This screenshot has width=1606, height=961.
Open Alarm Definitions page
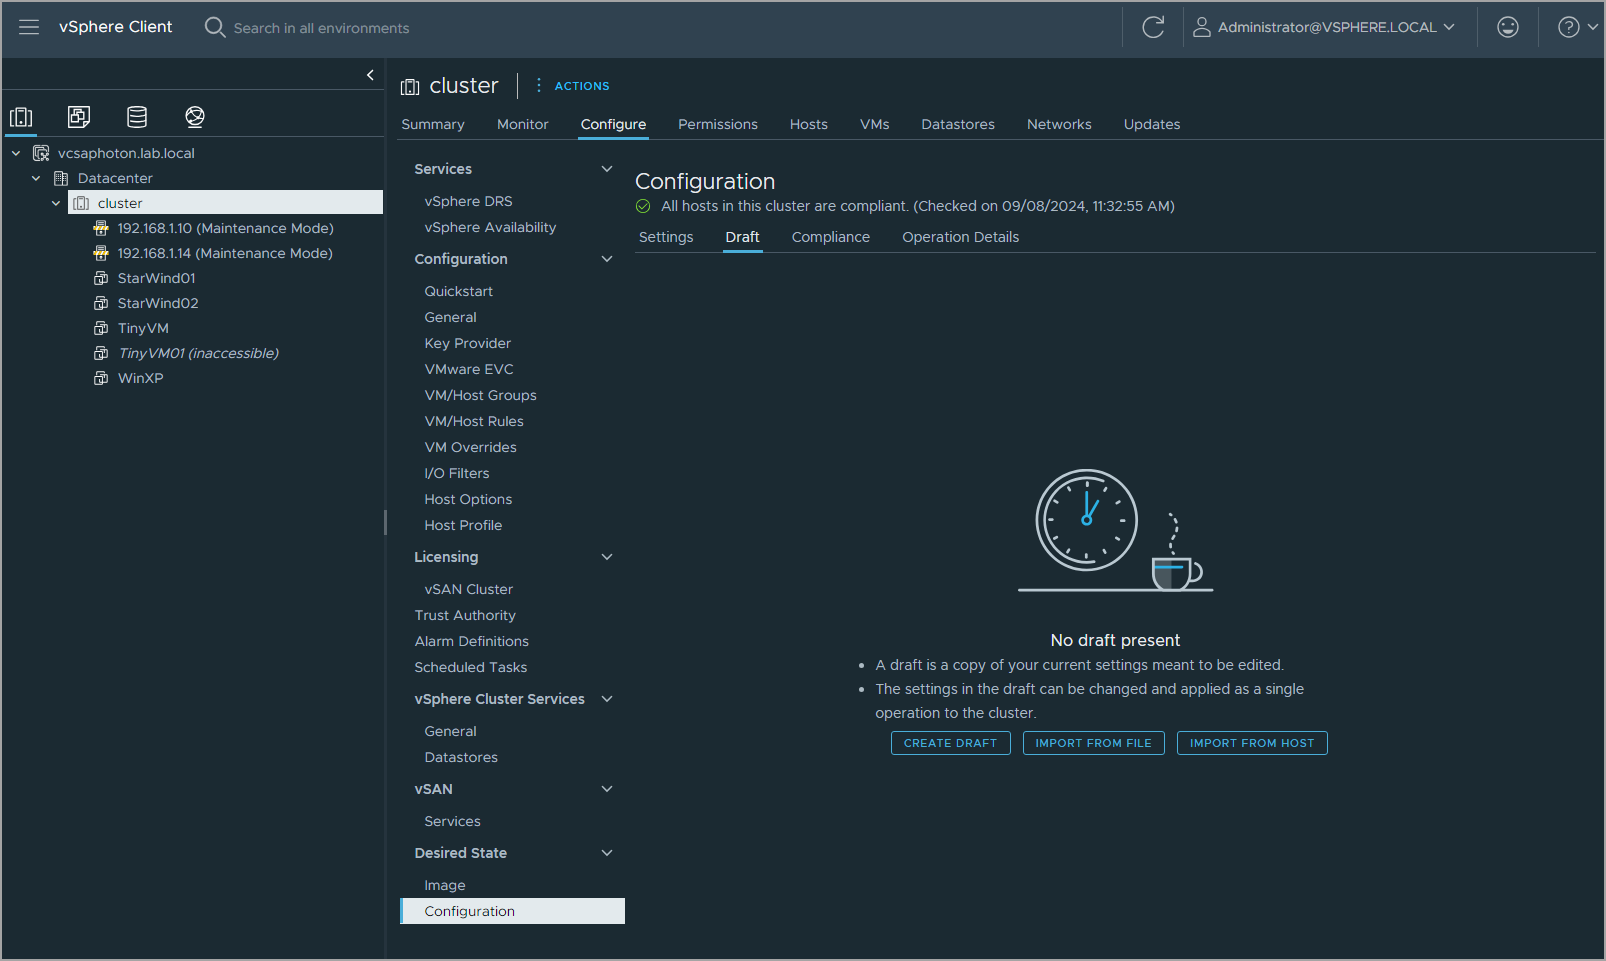[472, 641]
